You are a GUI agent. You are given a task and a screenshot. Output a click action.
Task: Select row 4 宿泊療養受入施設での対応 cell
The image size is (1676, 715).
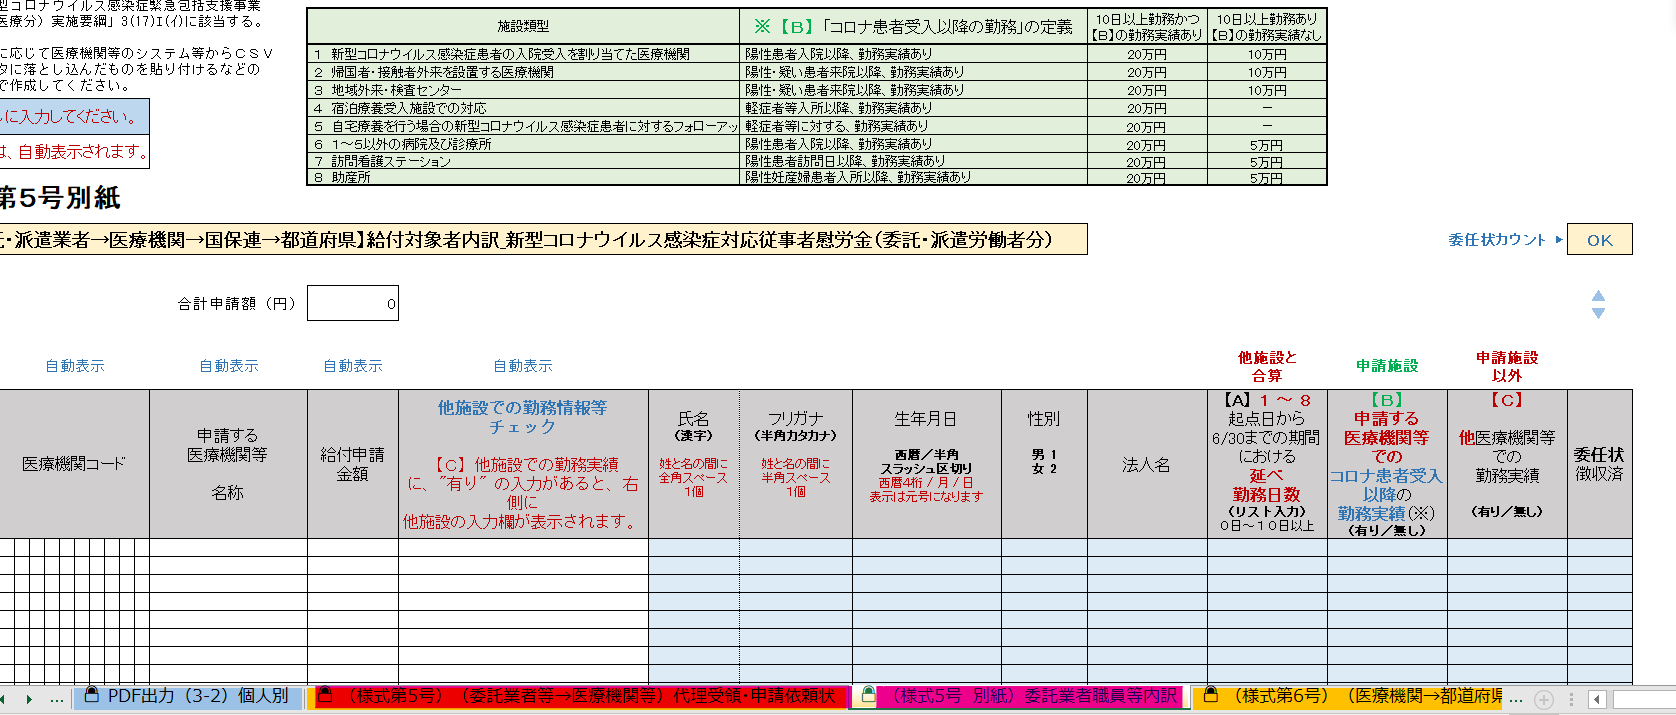tap(523, 108)
